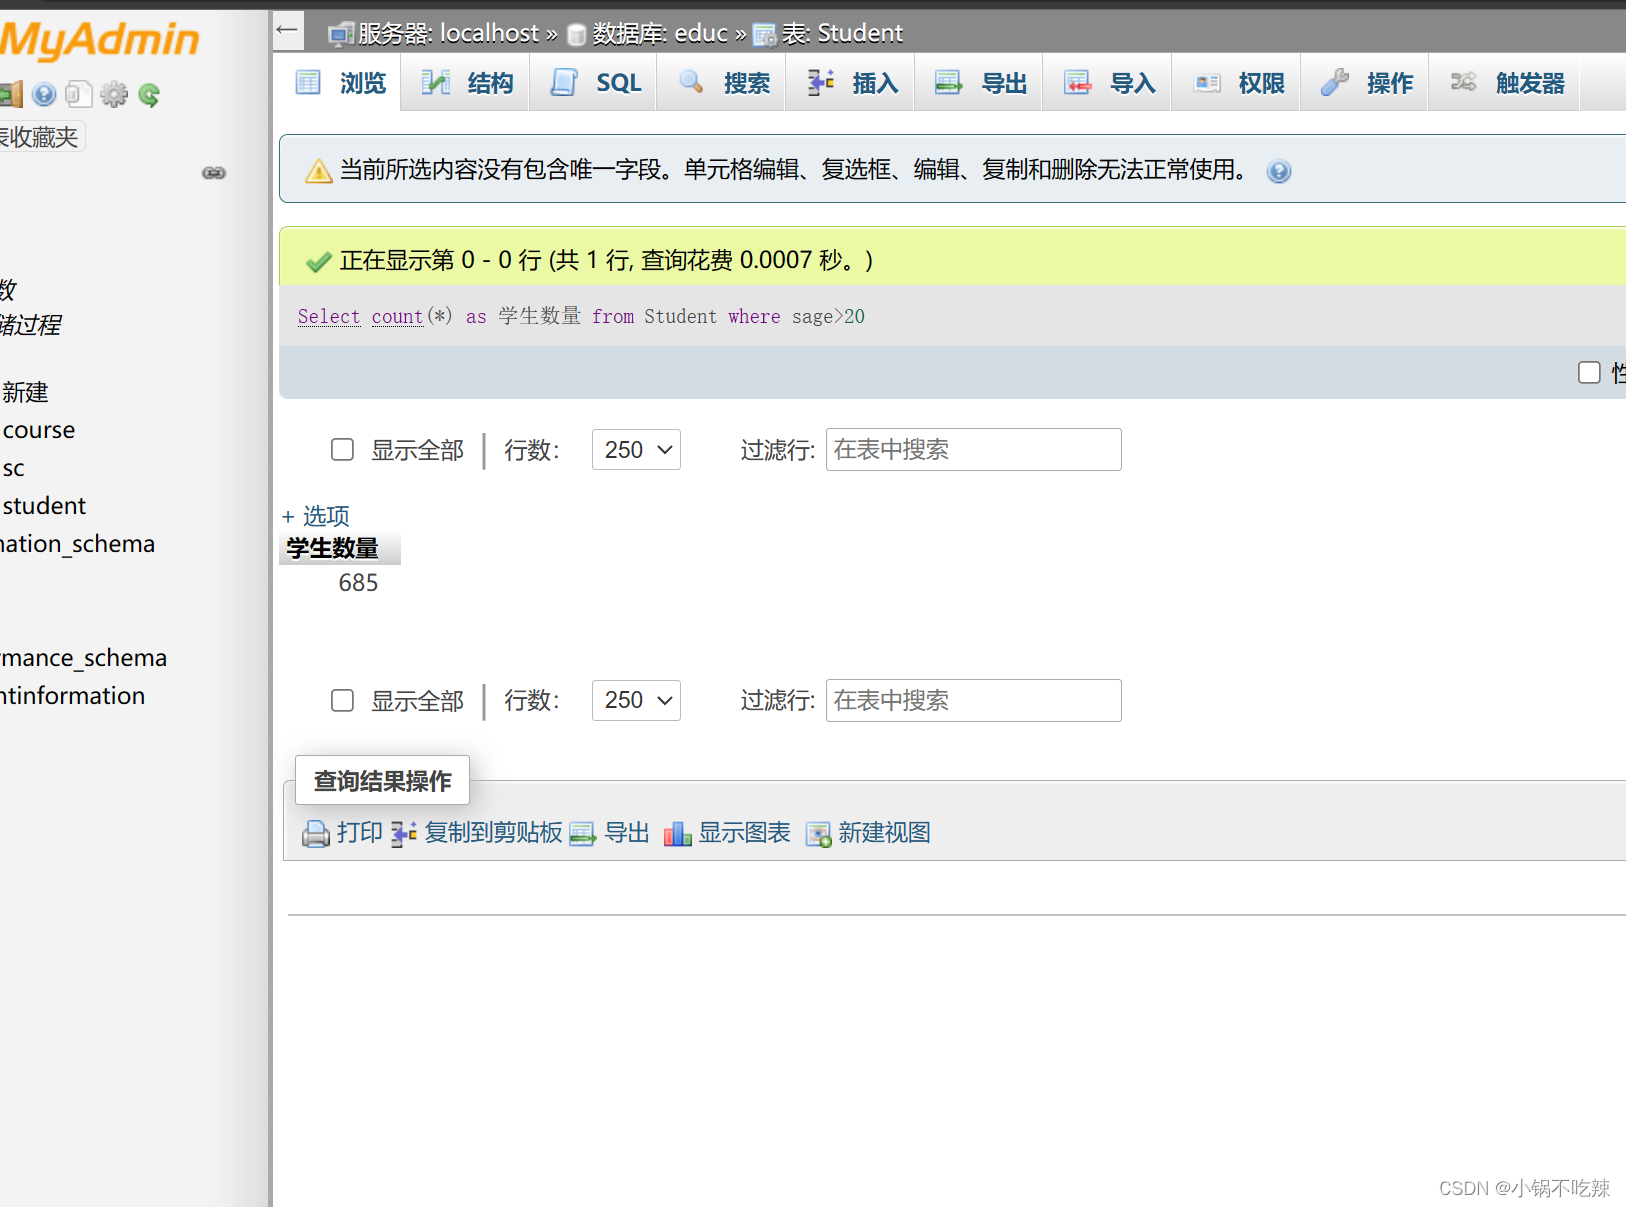Open the upper 250 row count dropdown
1626x1207 pixels.
coord(636,450)
